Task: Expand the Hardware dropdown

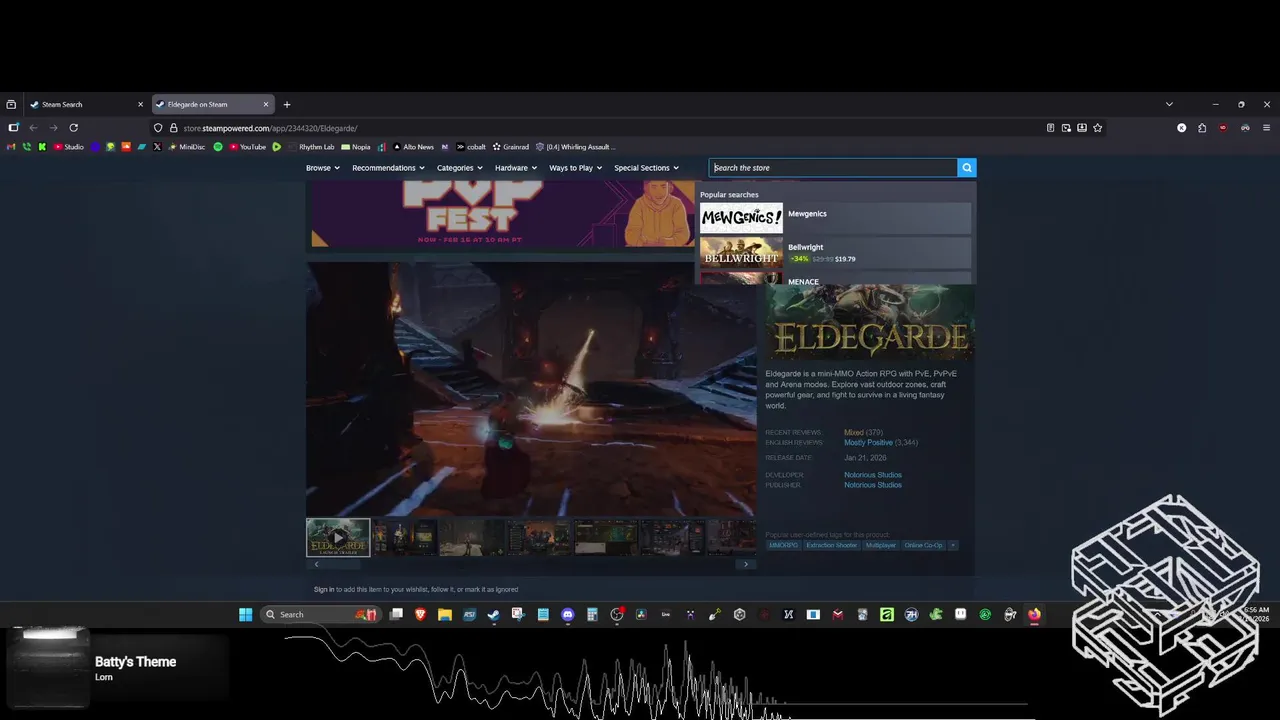Action: tap(516, 168)
